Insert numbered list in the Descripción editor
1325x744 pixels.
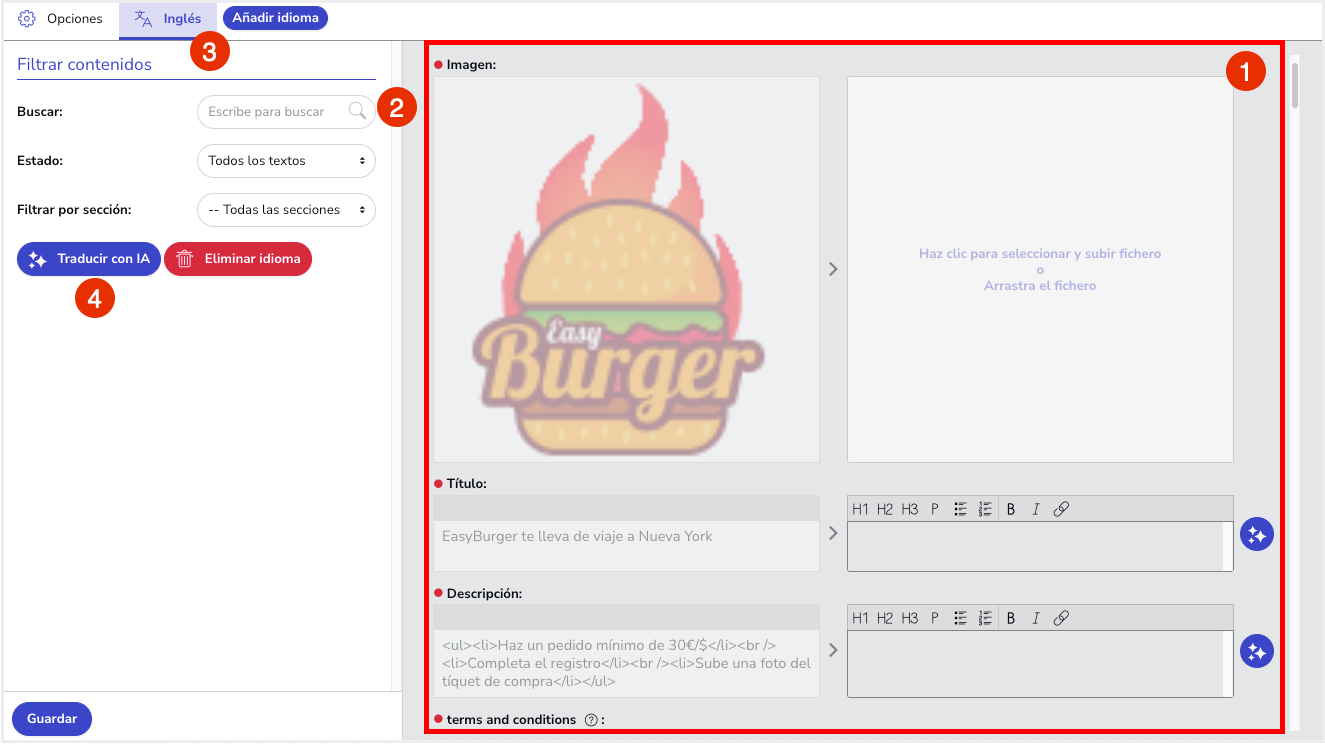tap(985, 618)
